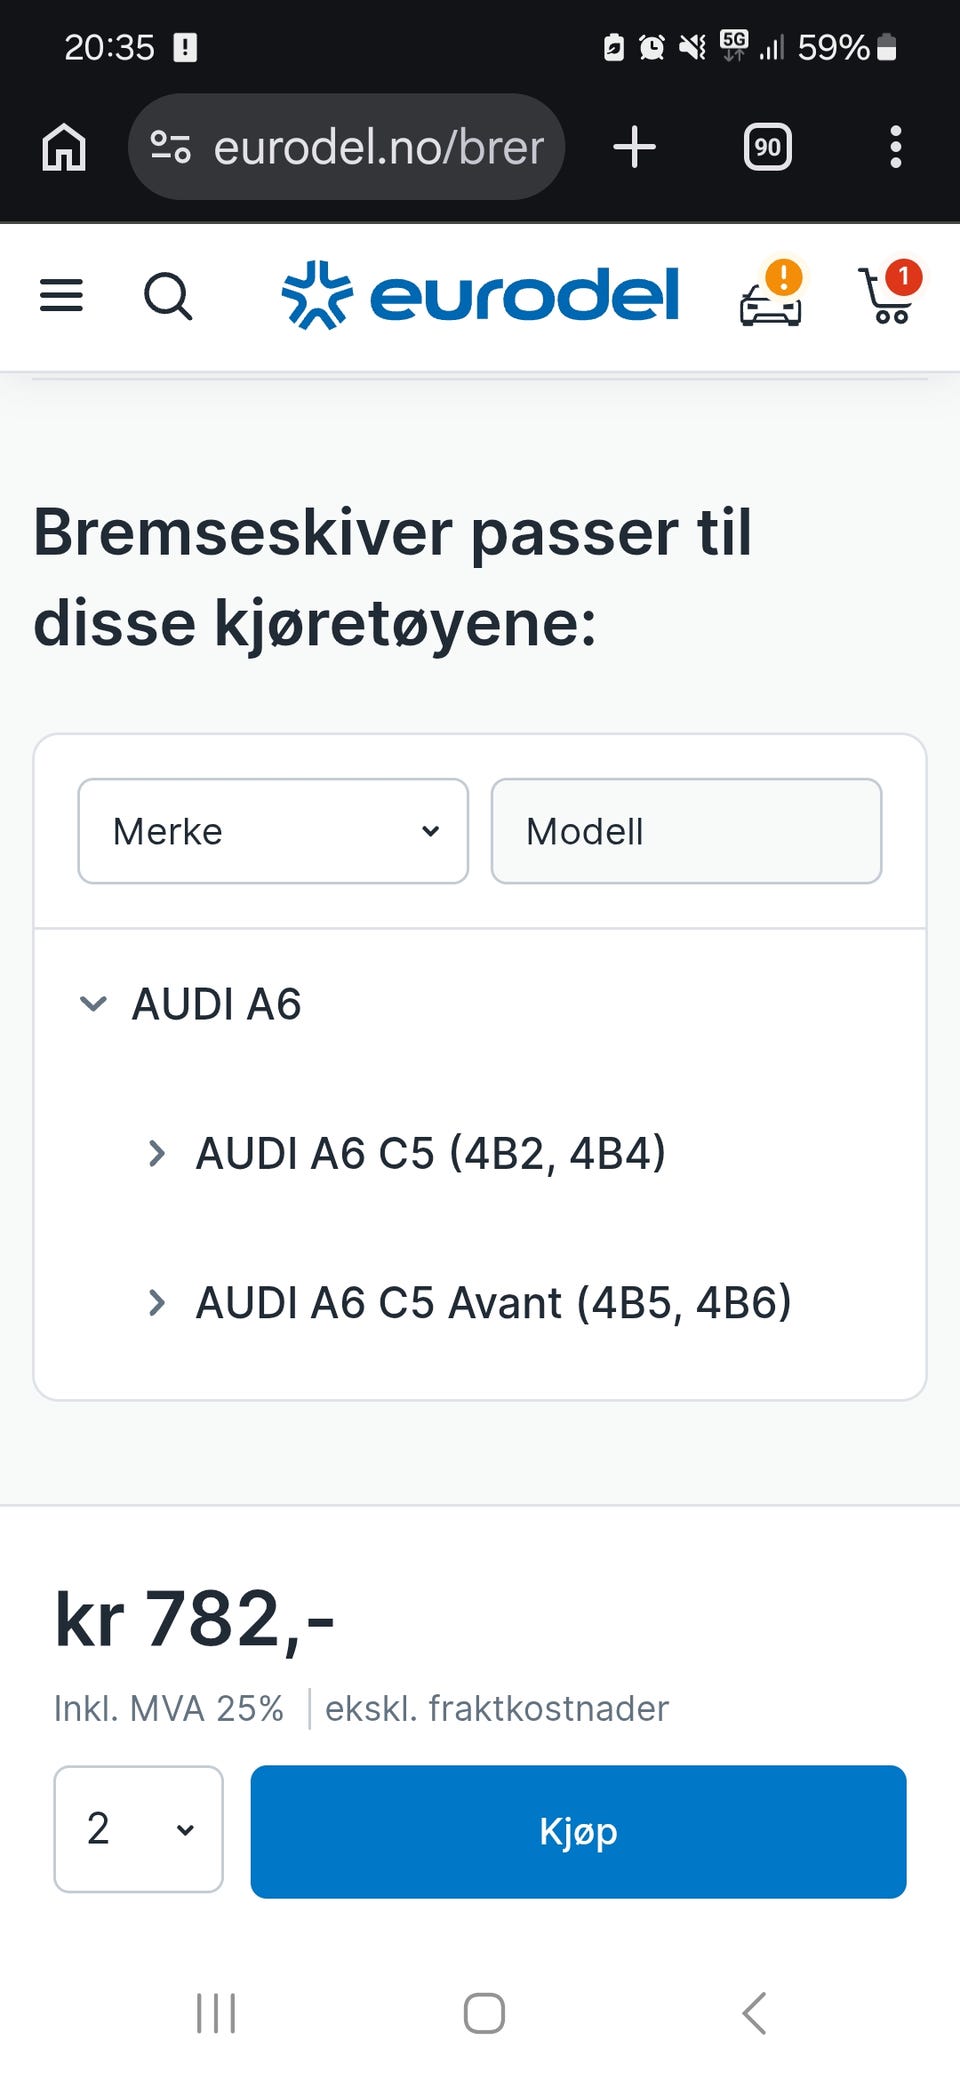Collapse the AUDI A6 group

point(93,1003)
